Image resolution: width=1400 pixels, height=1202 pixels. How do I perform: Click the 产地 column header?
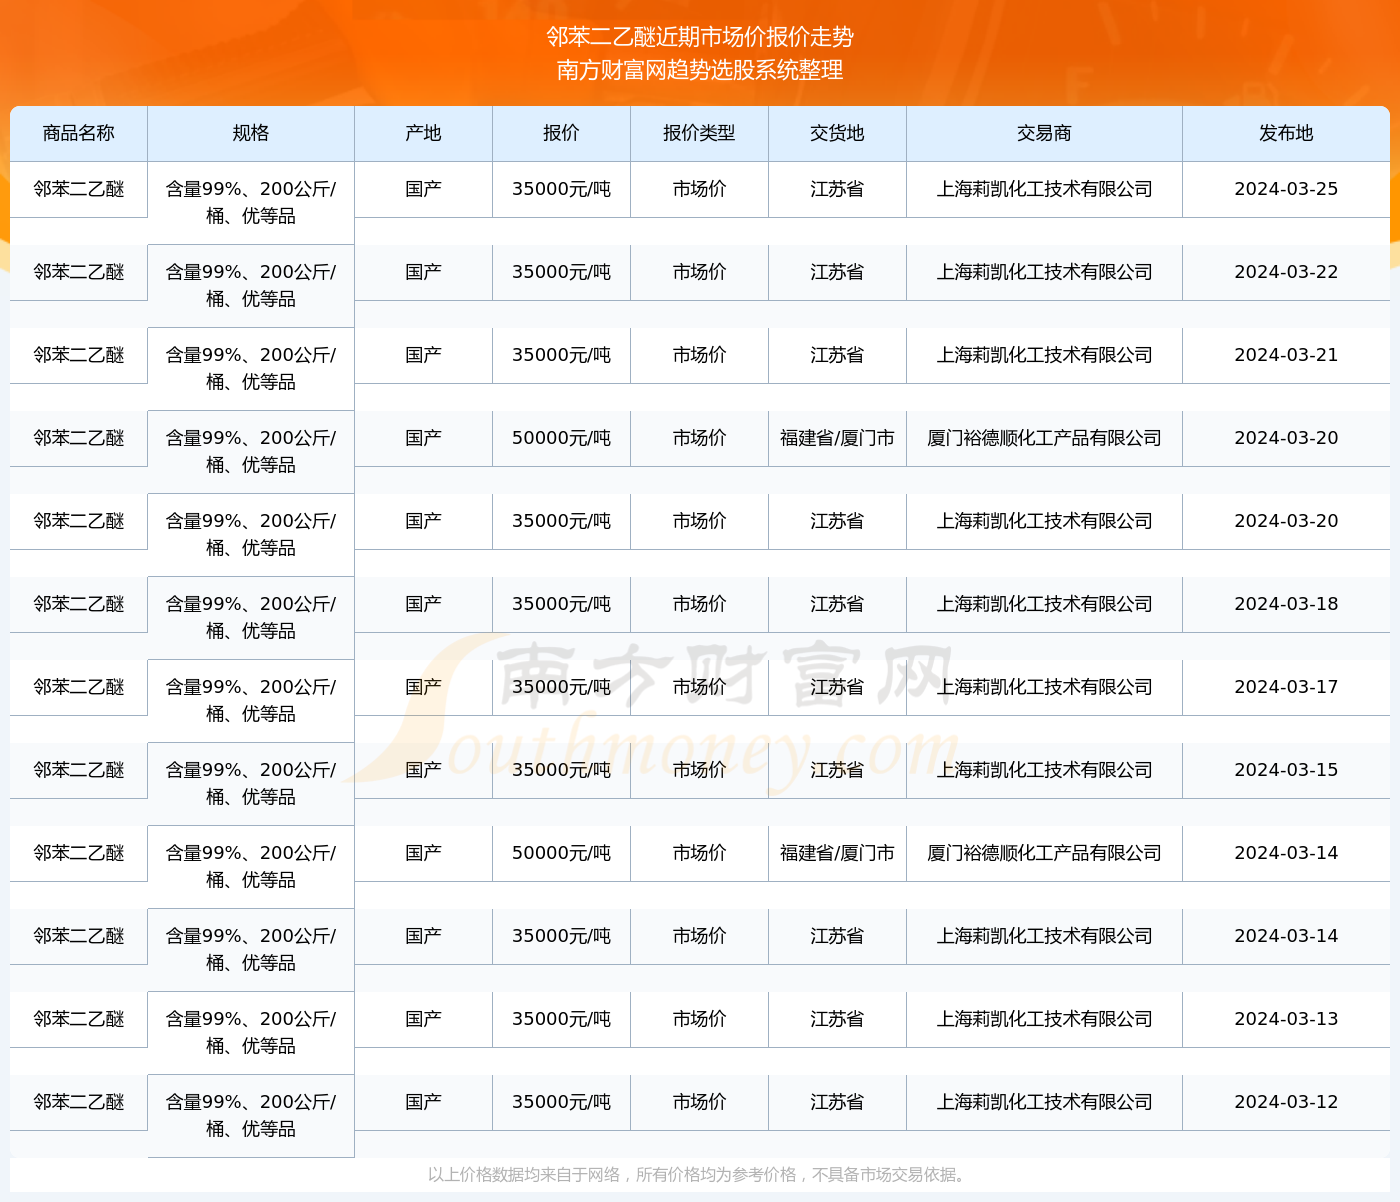click(x=424, y=133)
